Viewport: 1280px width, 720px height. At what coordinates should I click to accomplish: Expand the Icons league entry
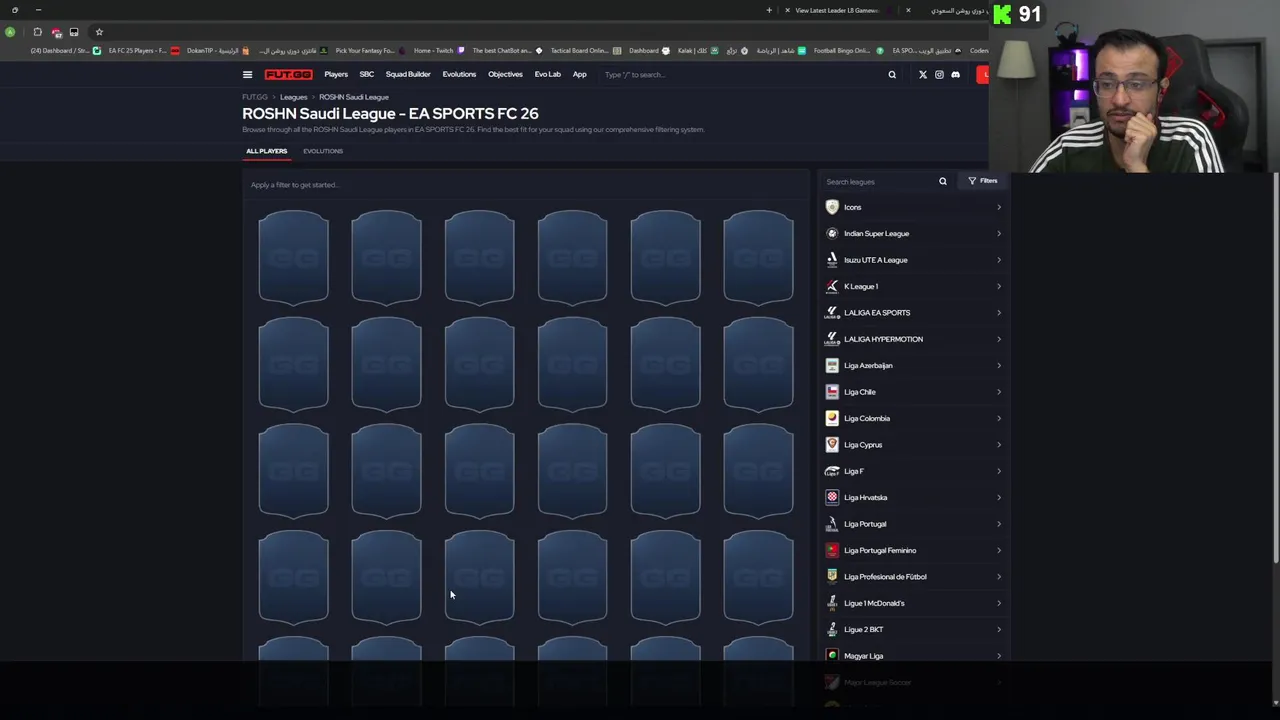click(998, 207)
